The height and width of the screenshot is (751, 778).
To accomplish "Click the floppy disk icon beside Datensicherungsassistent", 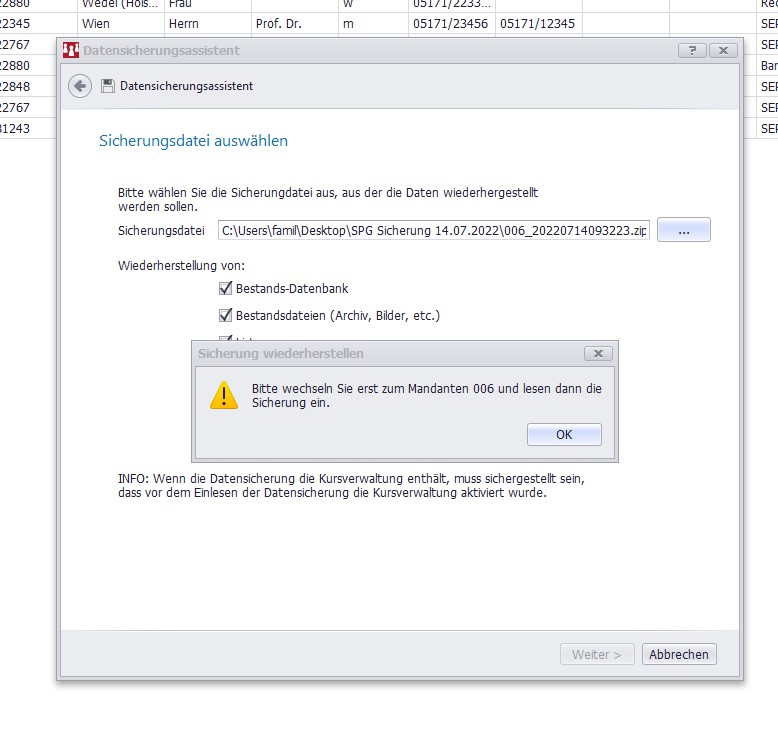I will pyautogui.click(x=108, y=86).
